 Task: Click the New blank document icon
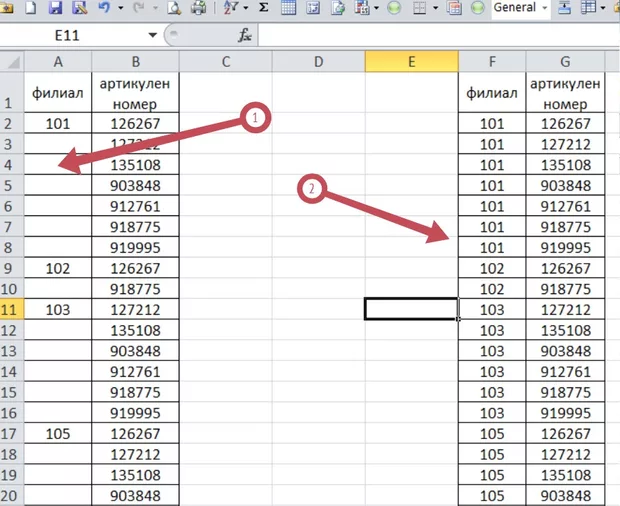[x=31, y=8]
